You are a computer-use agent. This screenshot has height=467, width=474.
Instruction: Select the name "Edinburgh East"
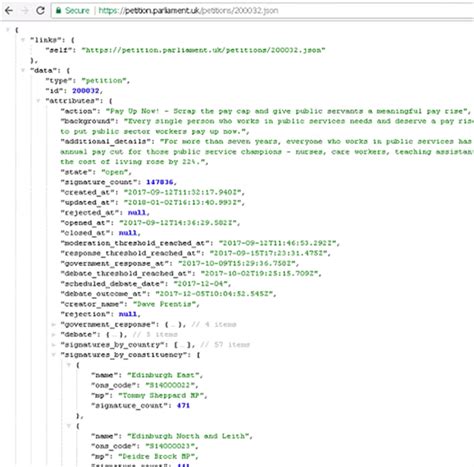pyautogui.click(x=164, y=375)
